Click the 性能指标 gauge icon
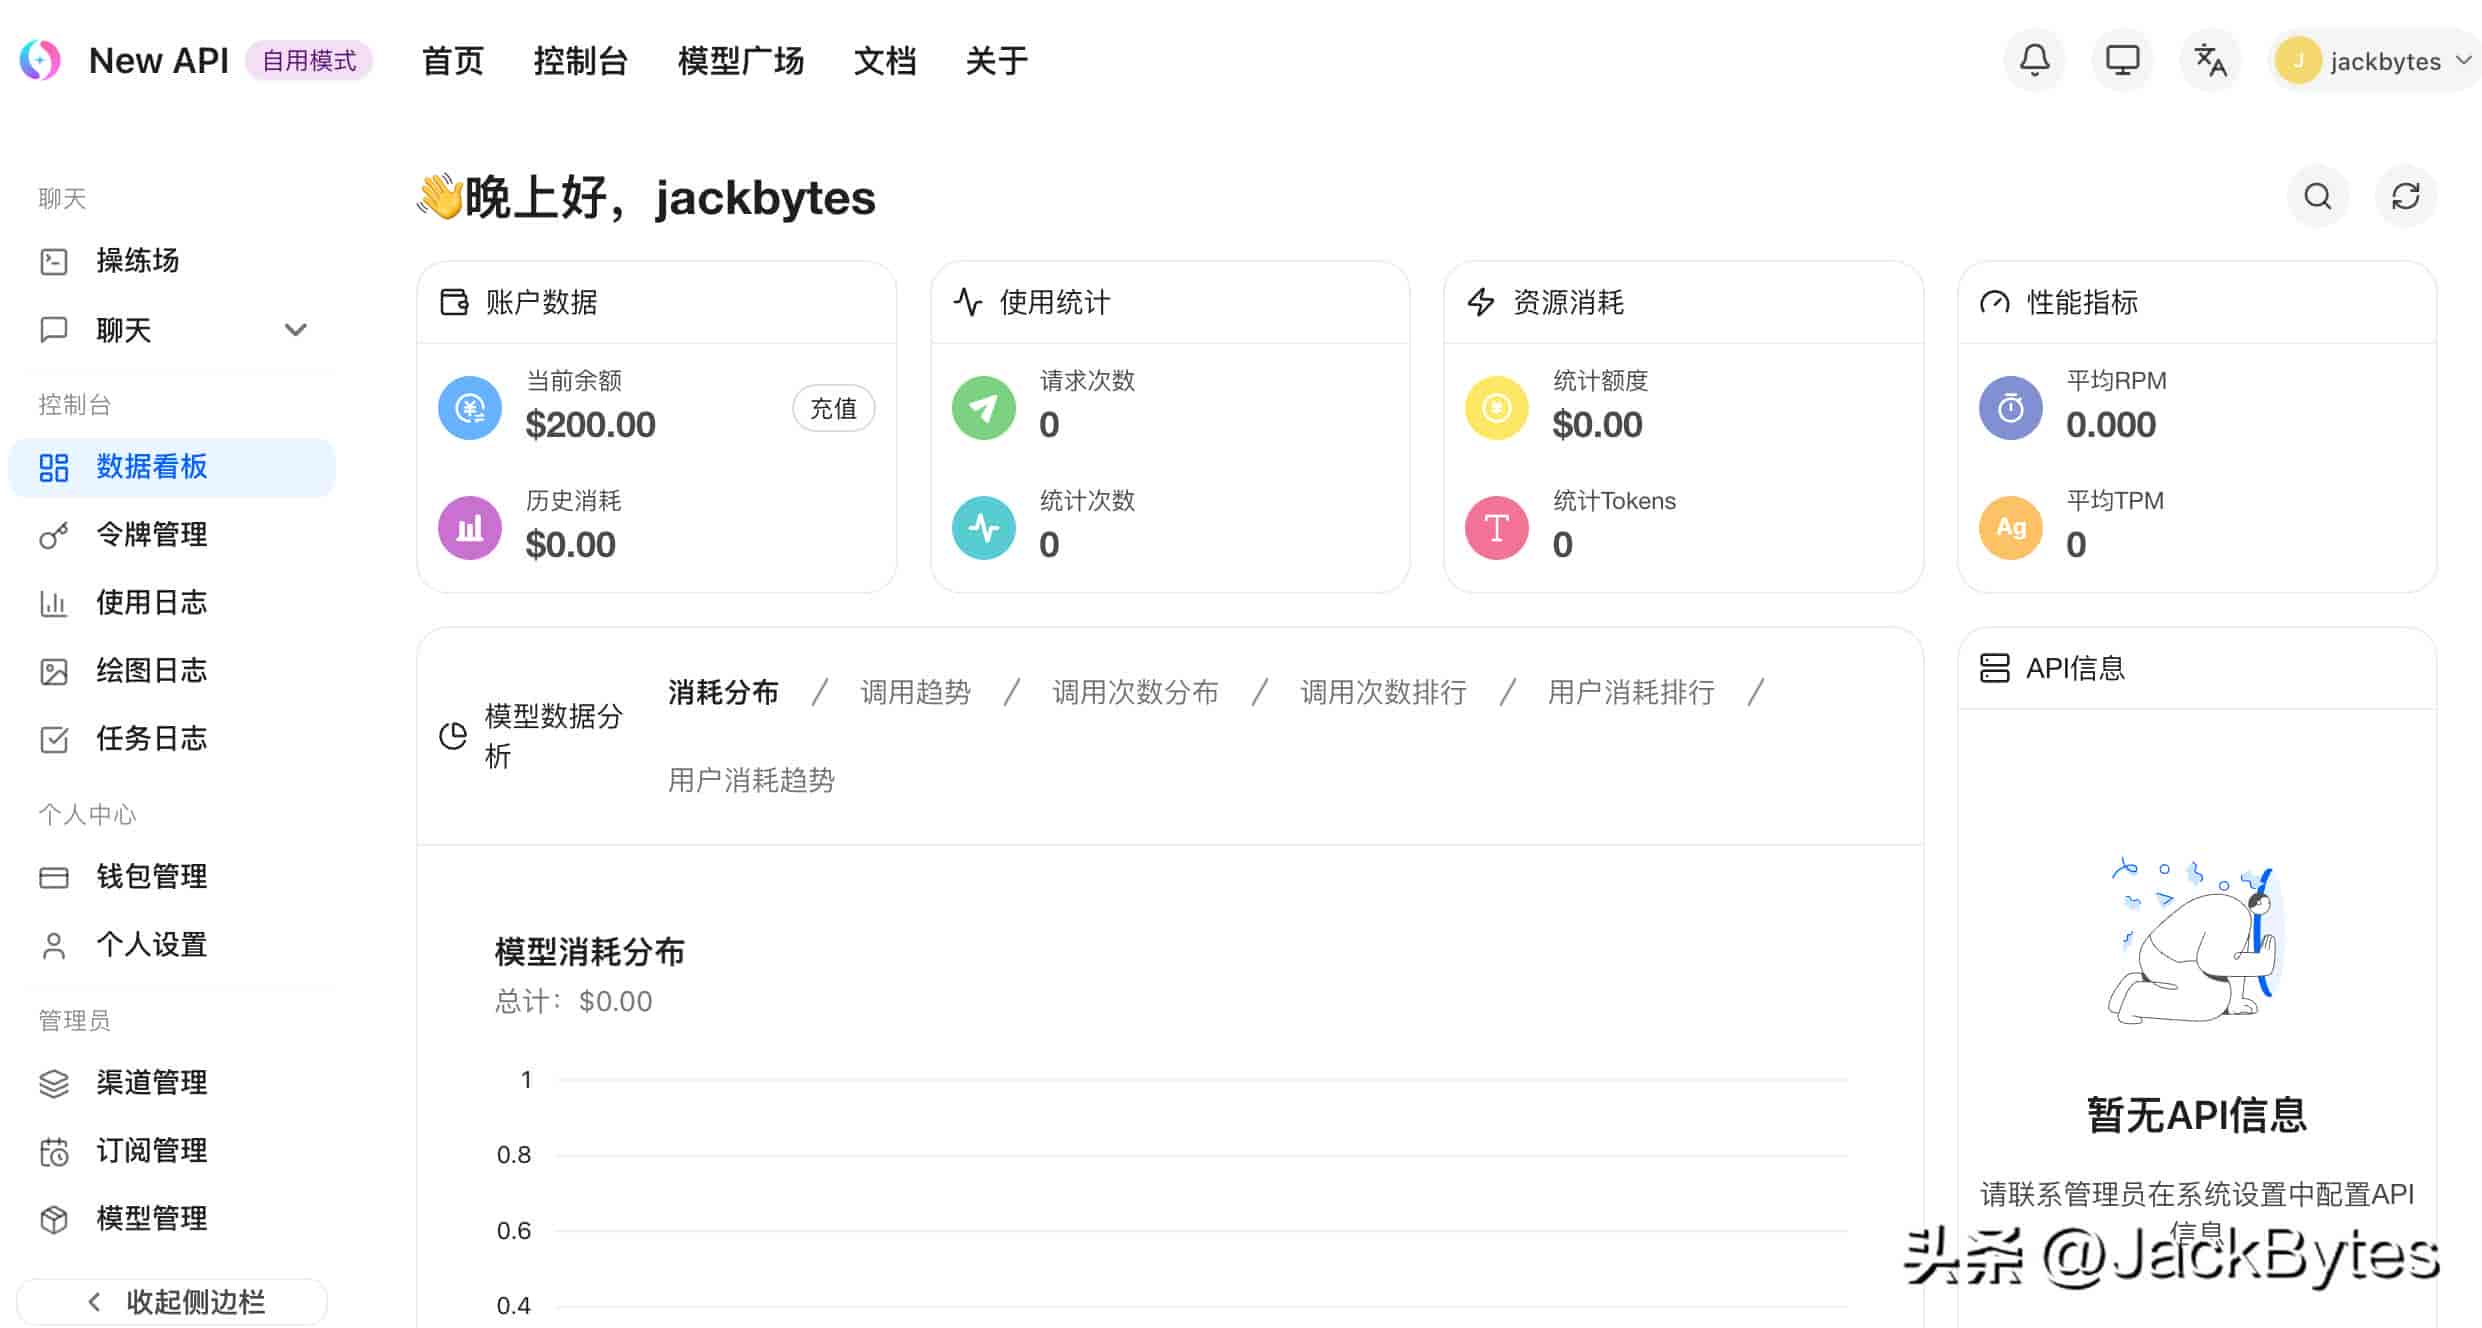Screen dimensions: 2482x1328 tap(1995, 302)
